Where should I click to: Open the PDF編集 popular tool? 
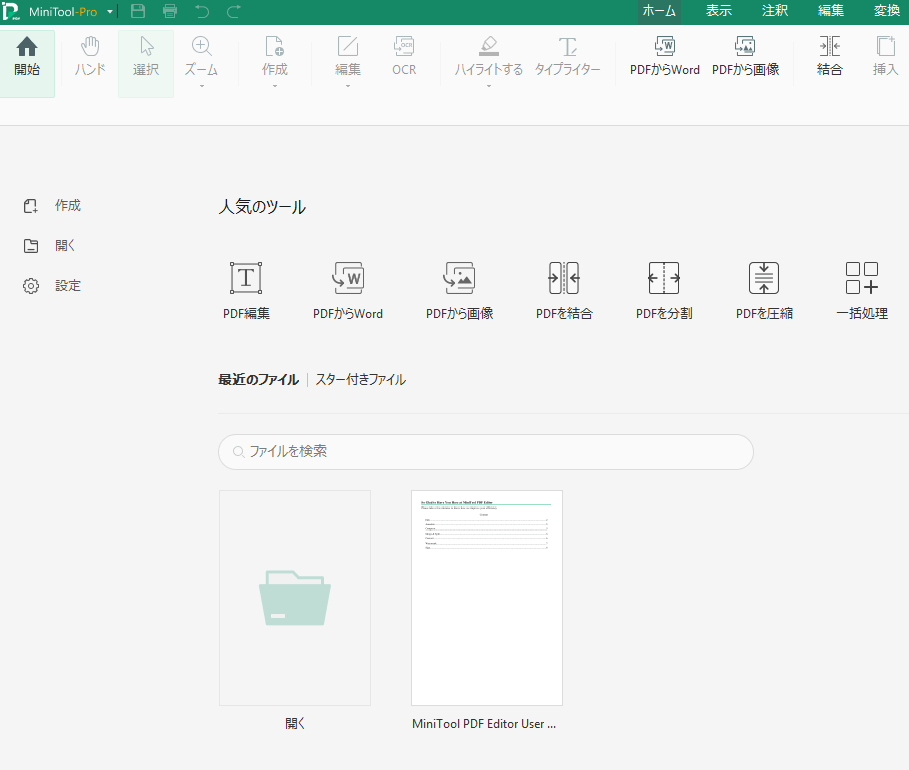coord(246,291)
